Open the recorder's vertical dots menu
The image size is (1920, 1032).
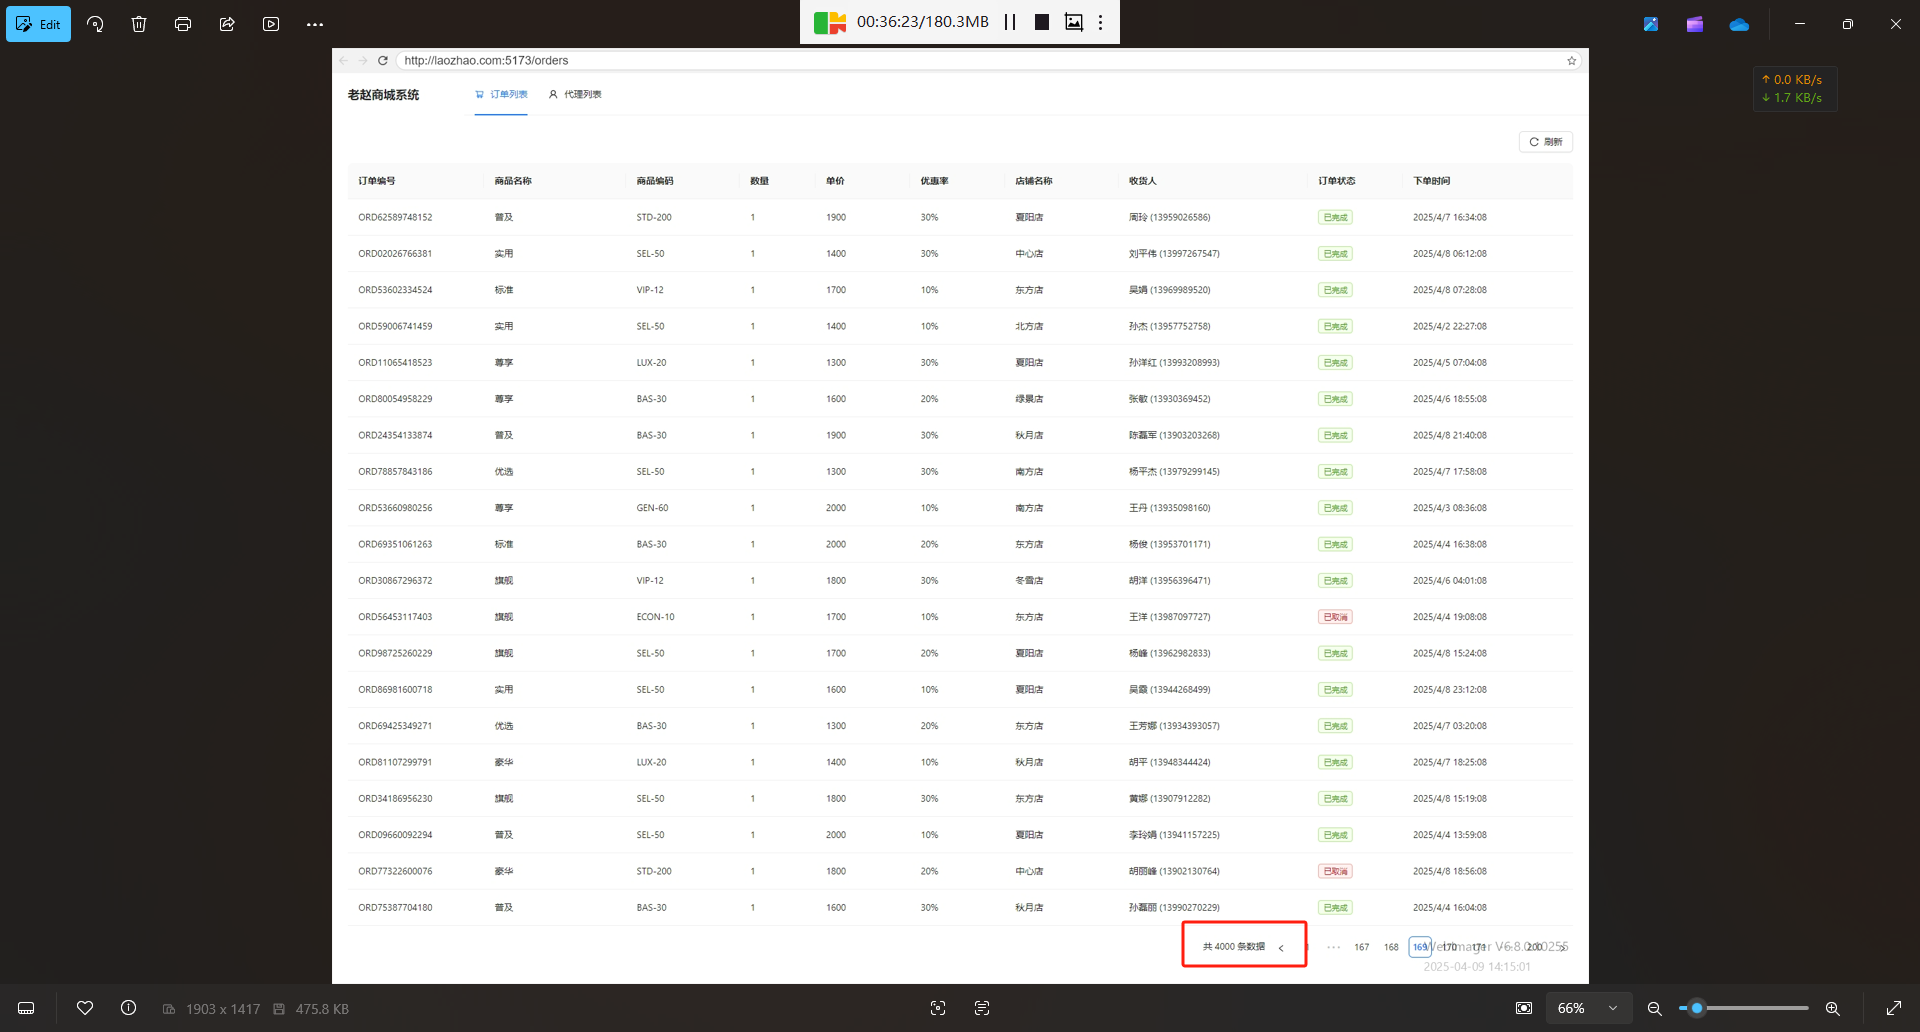(x=1100, y=22)
